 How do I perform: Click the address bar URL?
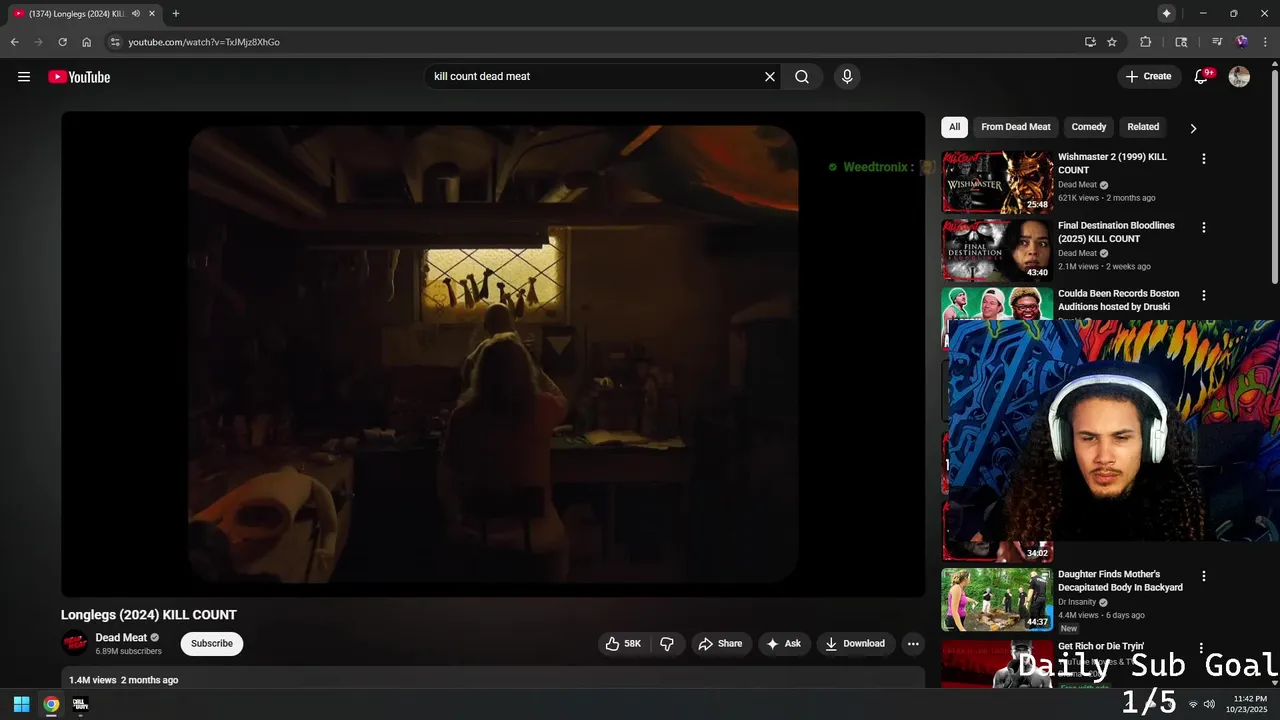(x=204, y=42)
